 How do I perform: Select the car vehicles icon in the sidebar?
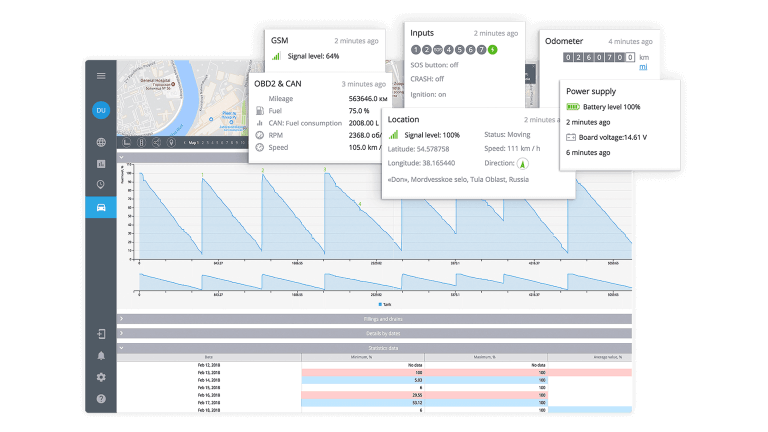pos(101,206)
